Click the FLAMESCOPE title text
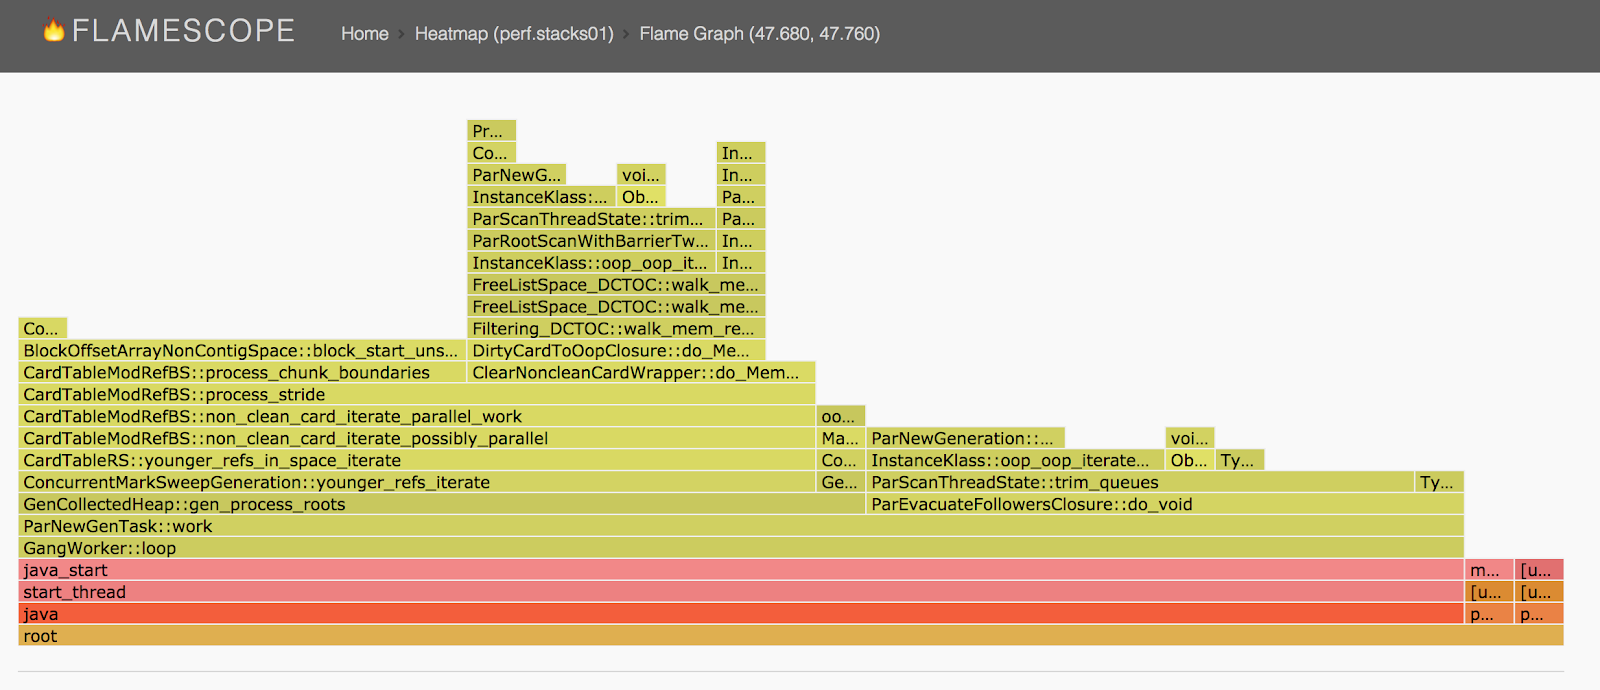Image resolution: width=1600 pixels, height=690 pixels. coord(183,31)
